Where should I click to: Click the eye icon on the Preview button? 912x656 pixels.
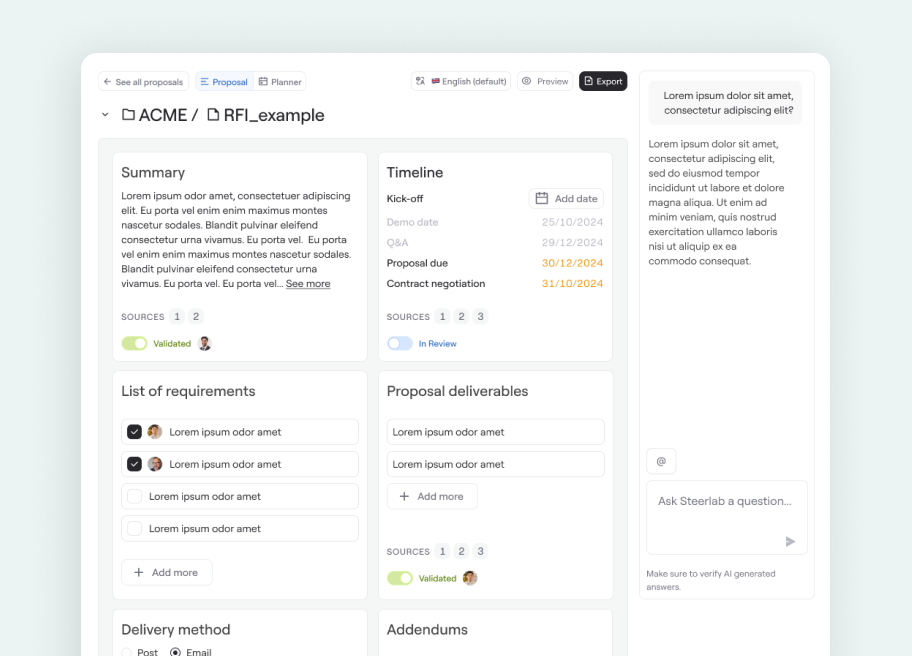[527, 81]
